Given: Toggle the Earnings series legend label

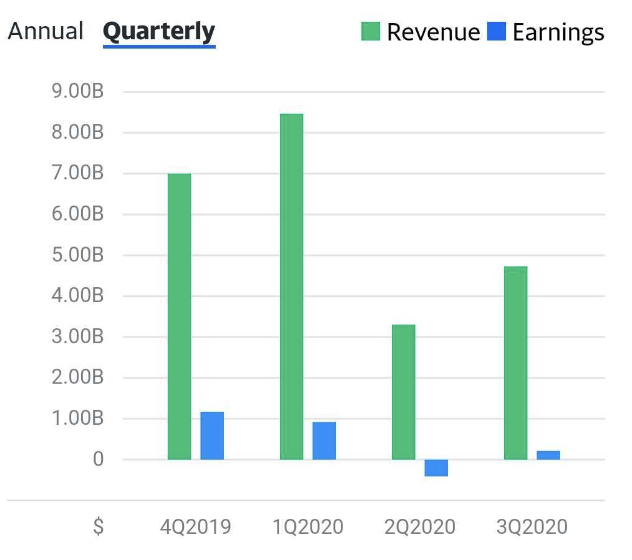Looking at the screenshot, I should tap(558, 32).
